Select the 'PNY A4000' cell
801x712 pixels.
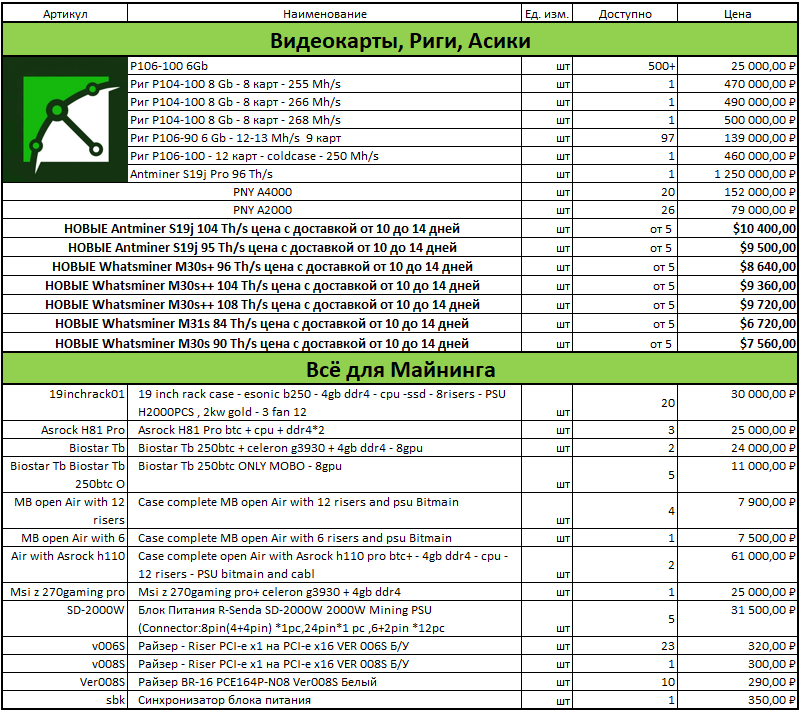tap(262, 192)
